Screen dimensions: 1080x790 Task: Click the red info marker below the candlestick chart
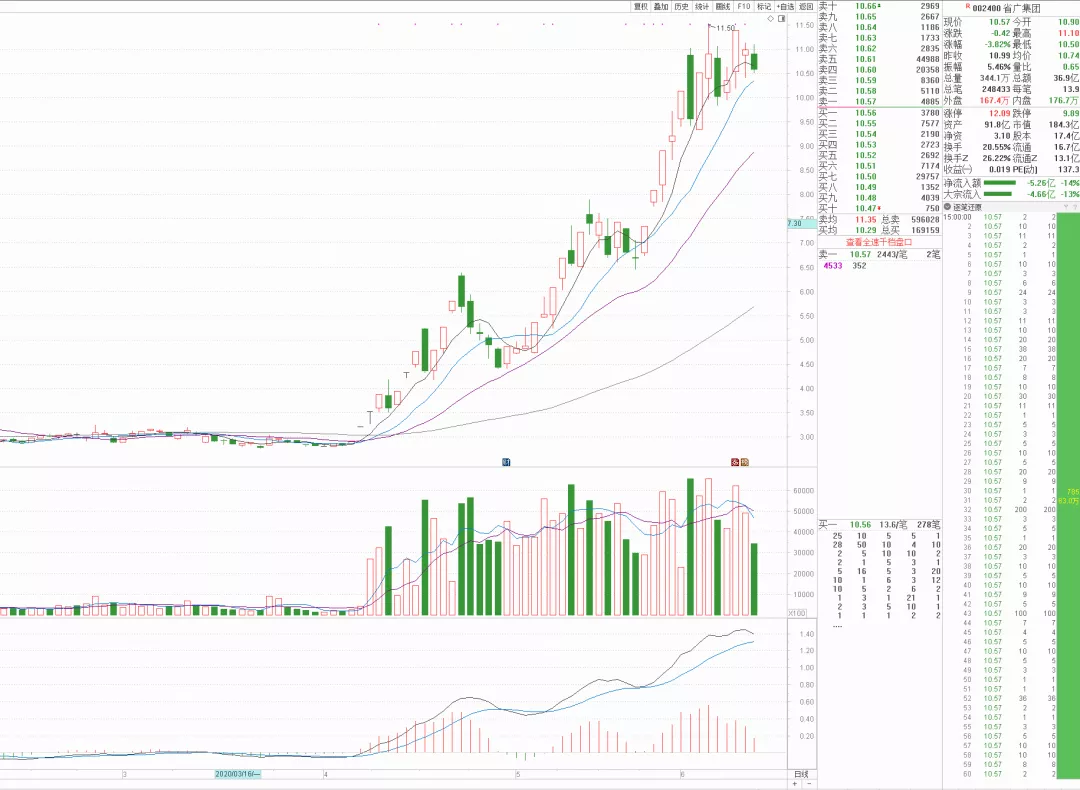[x=735, y=462]
